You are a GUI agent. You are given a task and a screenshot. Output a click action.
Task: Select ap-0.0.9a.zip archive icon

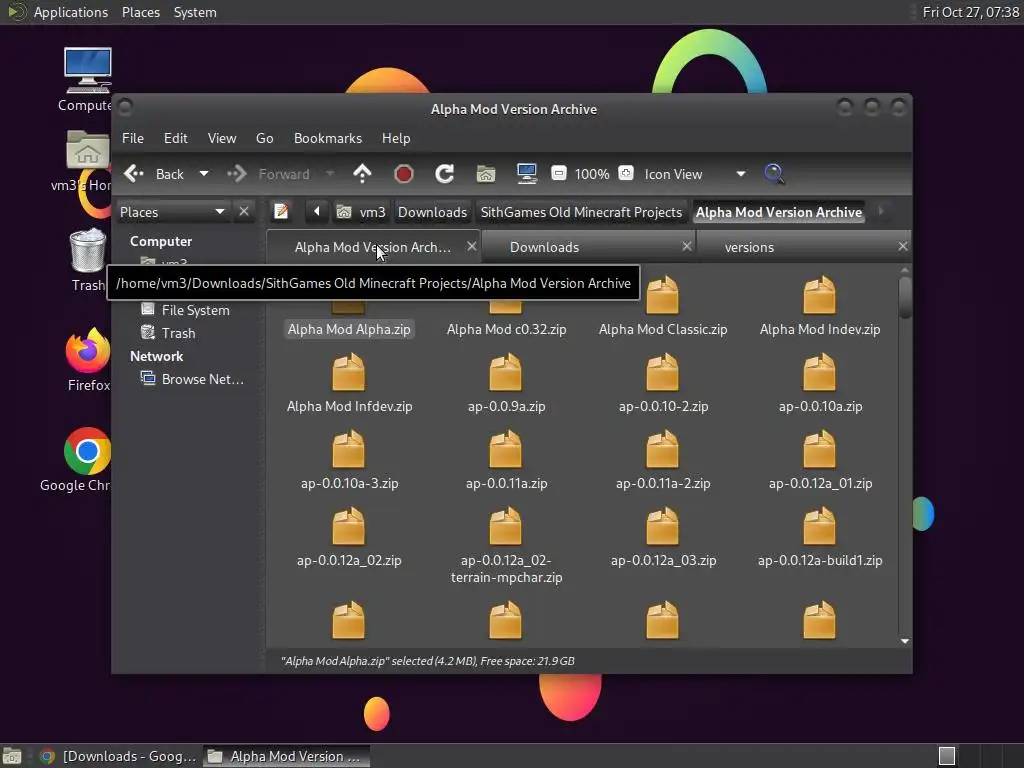pos(505,372)
